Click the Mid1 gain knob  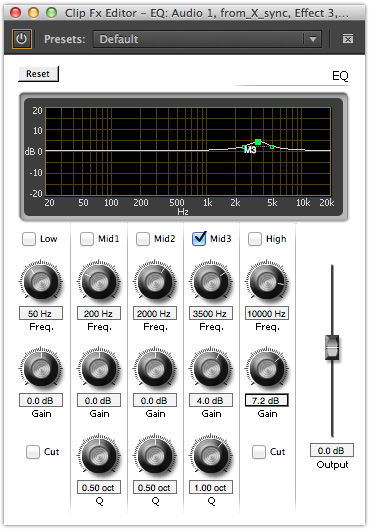tap(99, 368)
